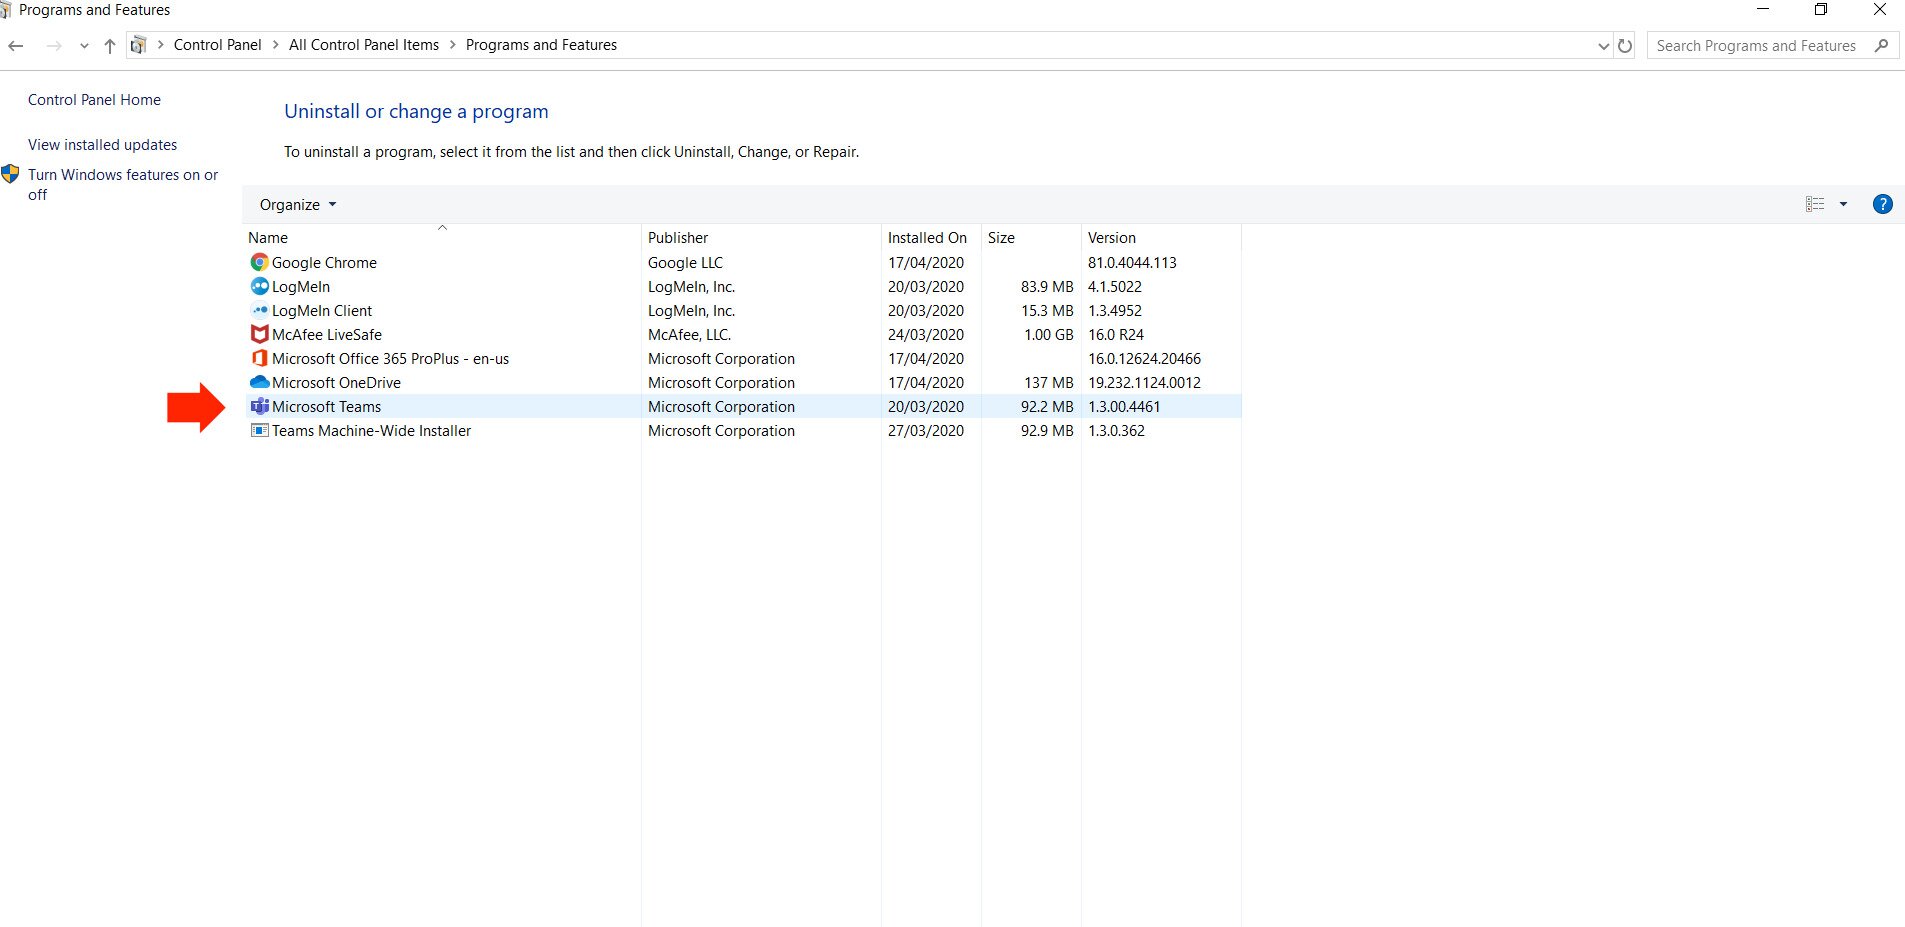
Task: Click the McAfee, LLC. publisher cell
Action: 689,335
